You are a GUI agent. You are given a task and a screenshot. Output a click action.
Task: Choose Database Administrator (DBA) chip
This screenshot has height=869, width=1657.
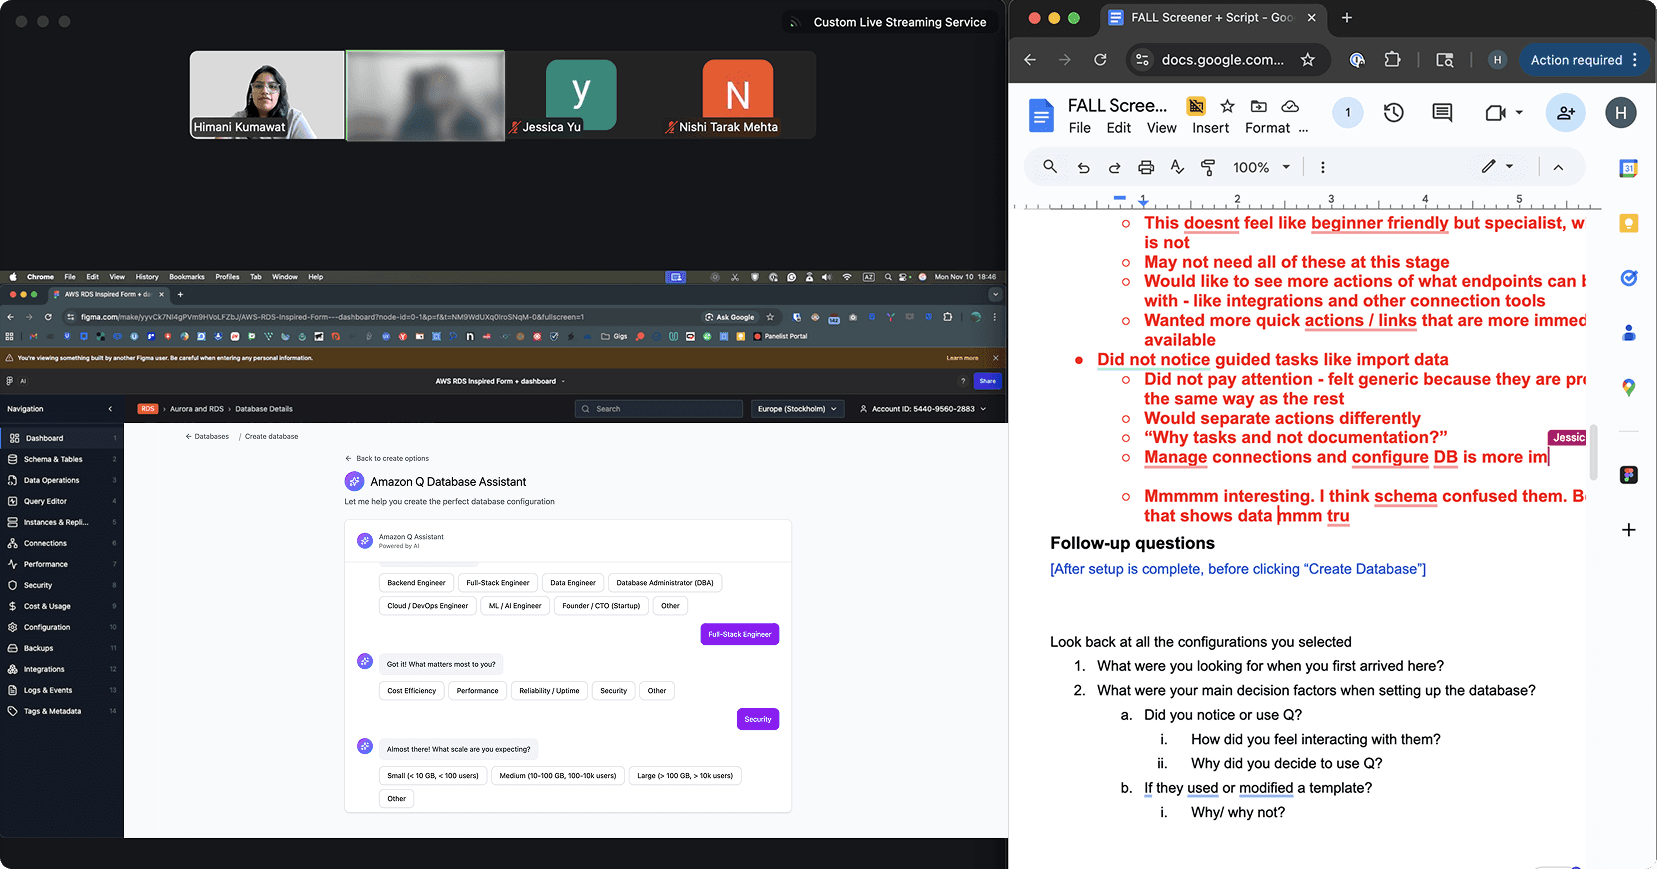click(665, 583)
